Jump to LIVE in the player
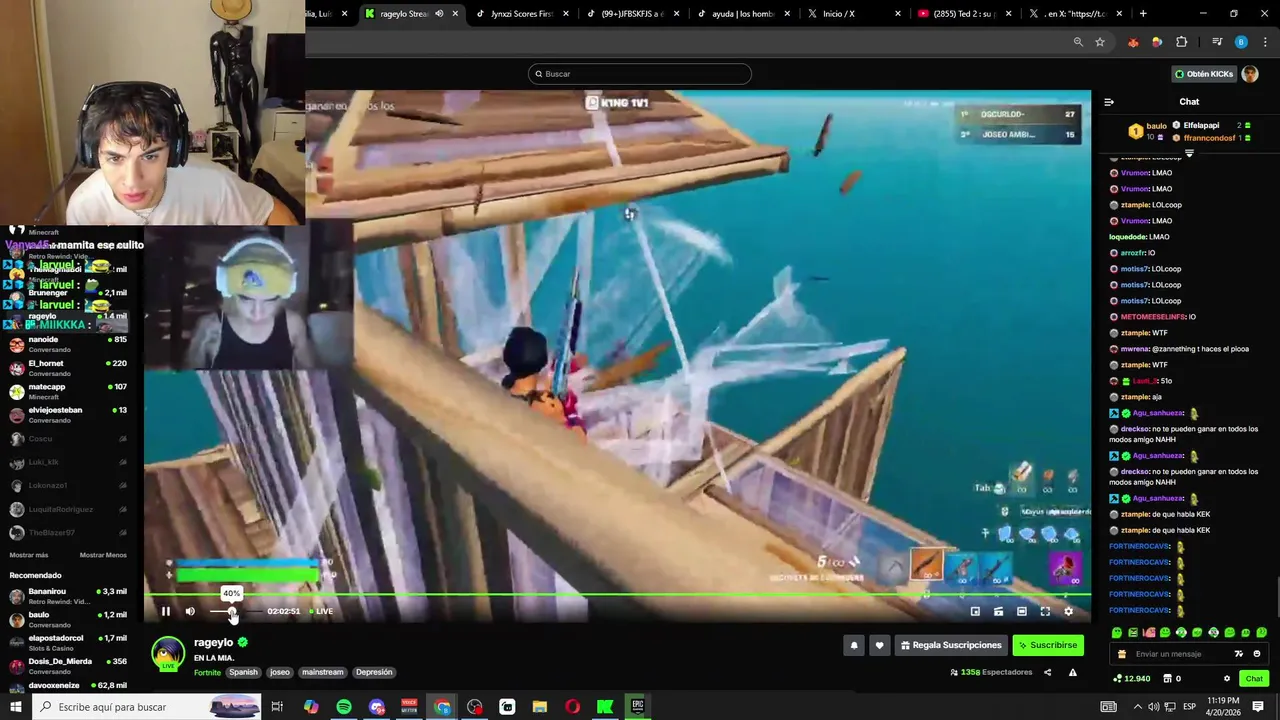 [321, 612]
